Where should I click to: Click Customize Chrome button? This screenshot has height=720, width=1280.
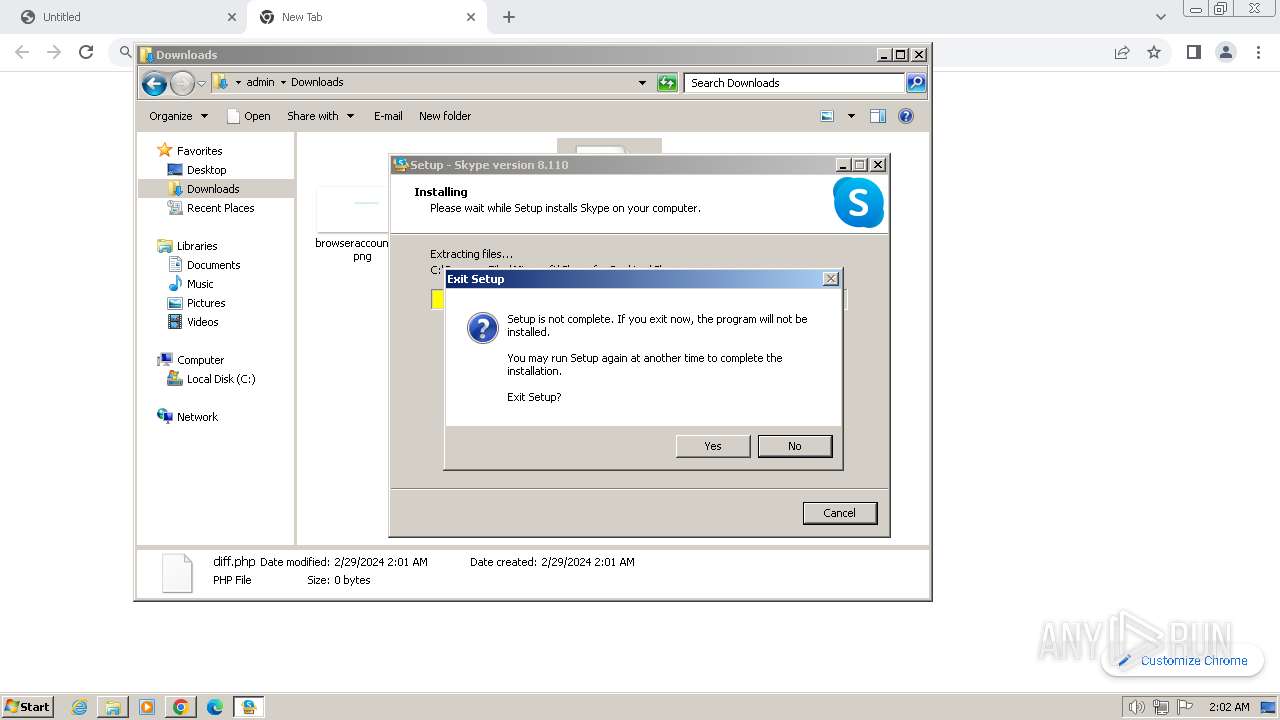[1182, 661]
